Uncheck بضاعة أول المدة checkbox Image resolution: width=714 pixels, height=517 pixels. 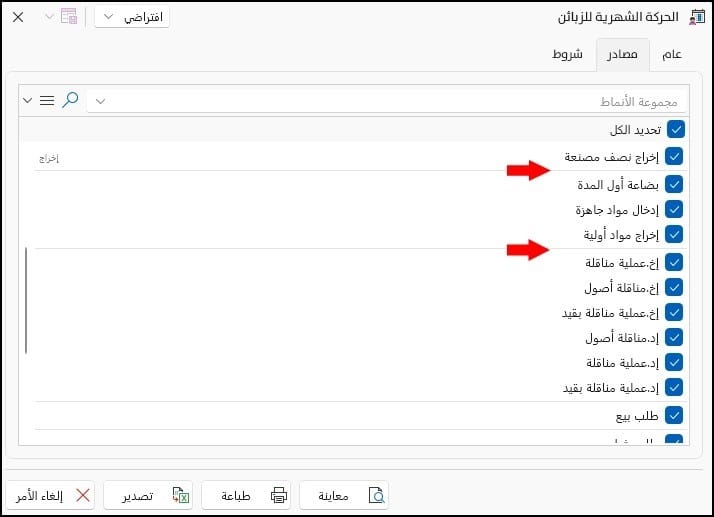point(674,184)
